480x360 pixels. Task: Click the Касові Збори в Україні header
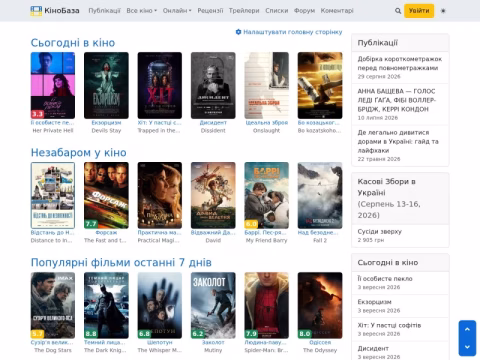pyautogui.click(x=400, y=198)
